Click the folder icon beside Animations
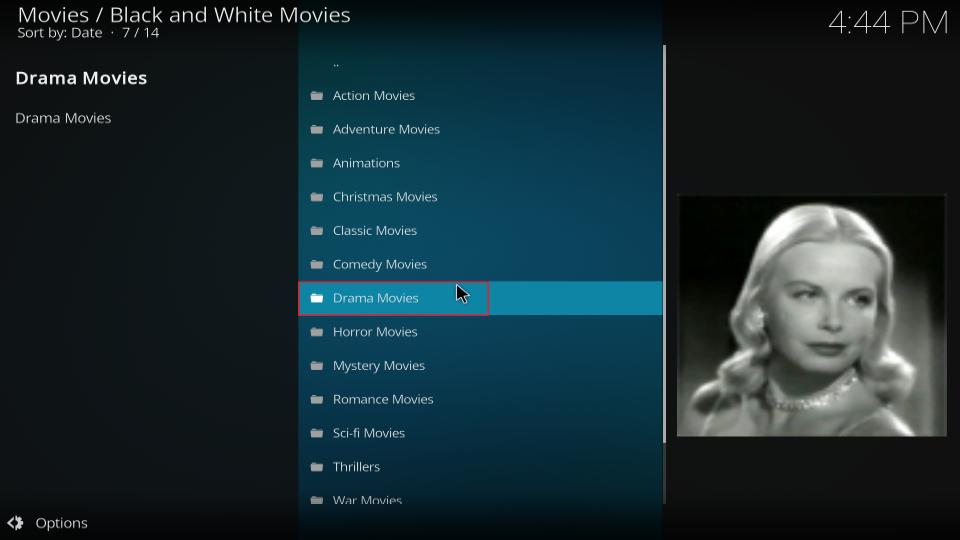The image size is (960, 540). tap(317, 163)
